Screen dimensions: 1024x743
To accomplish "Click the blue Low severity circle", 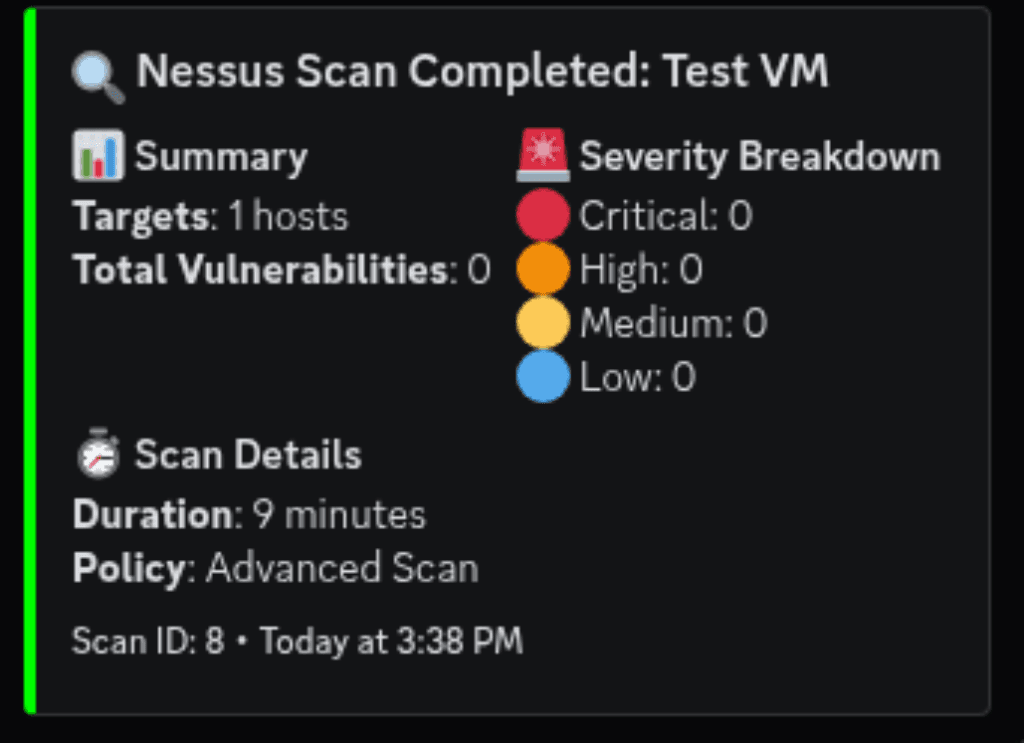I will click(543, 377).
